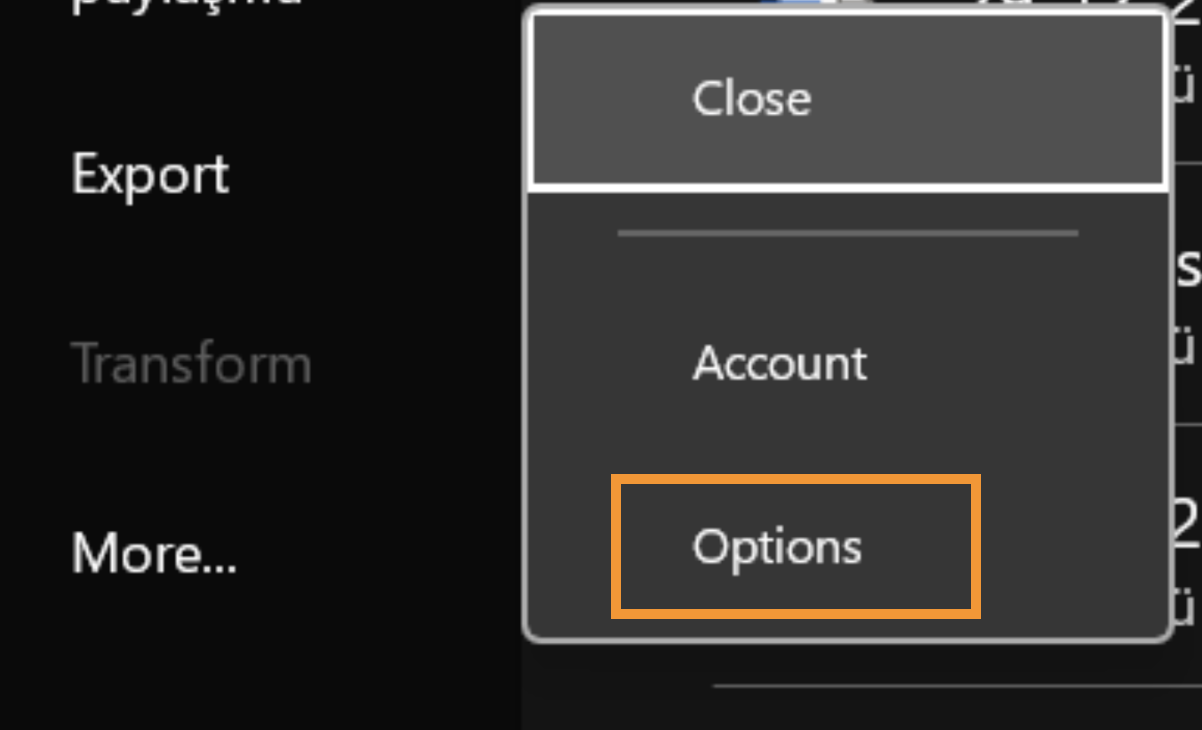Pick Account between Close and Options

click(x=780, y=363)
